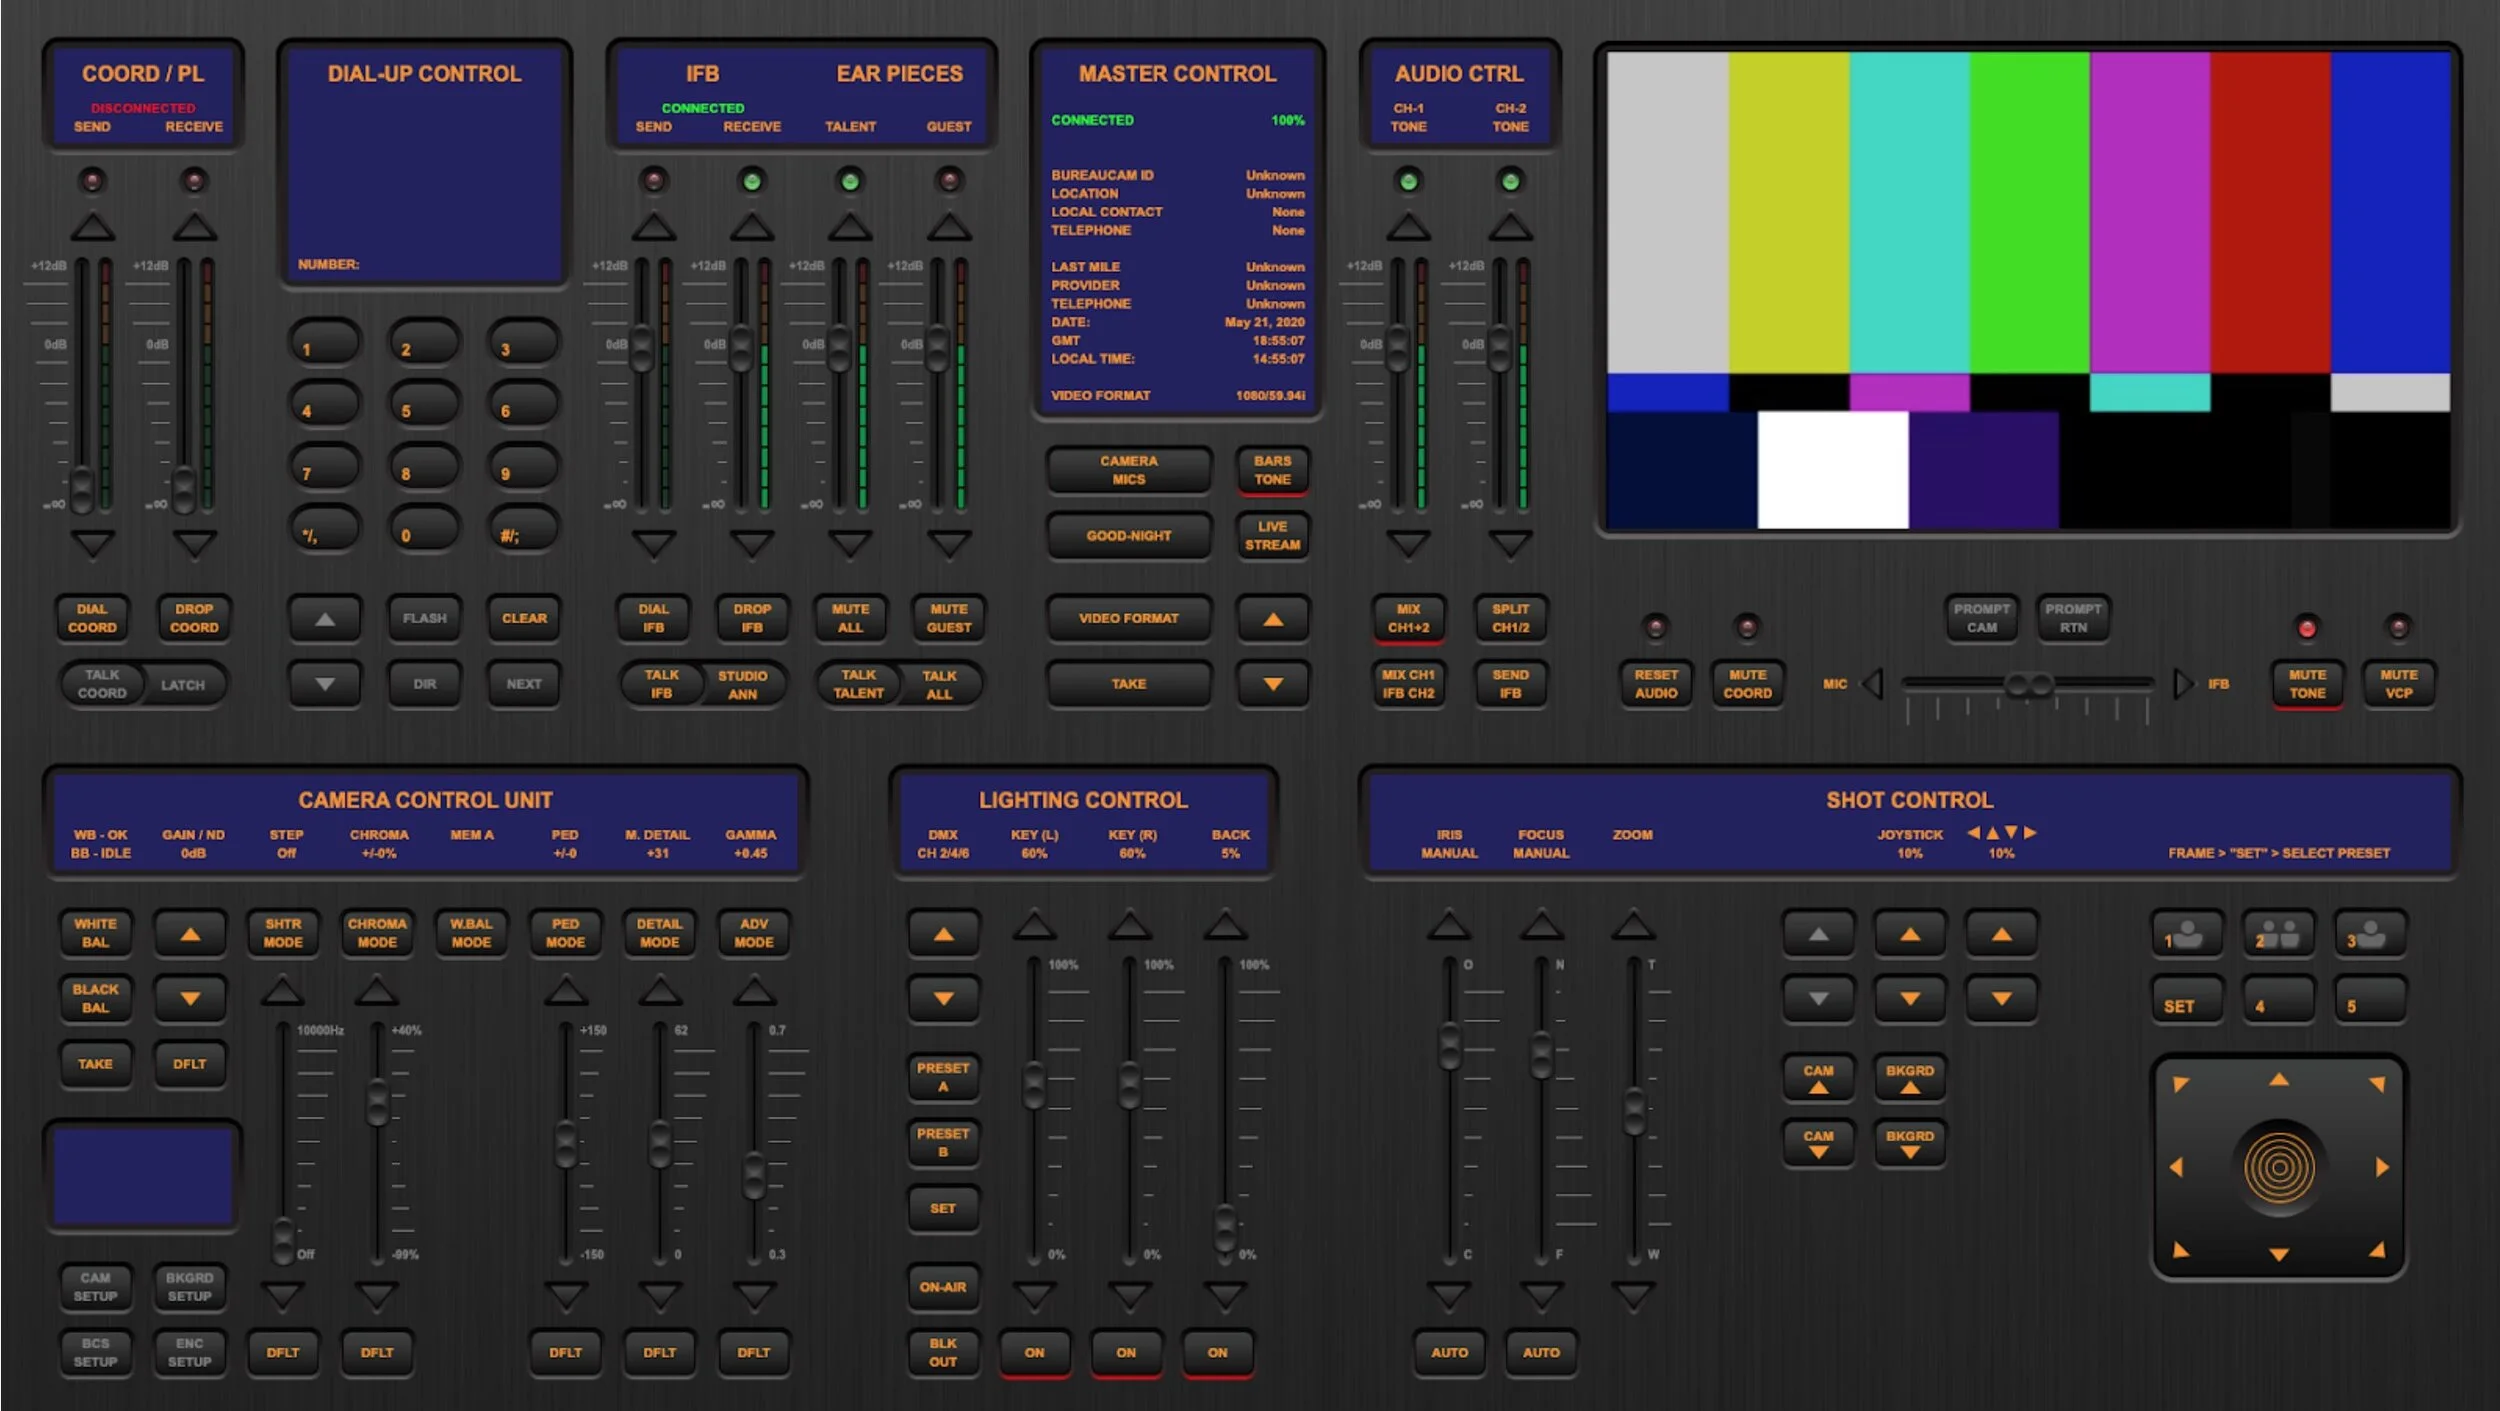Viewport: 2500px width, 1411px height.
Task: Click the CAM up arrow button
Action: coord(1817,1079)
